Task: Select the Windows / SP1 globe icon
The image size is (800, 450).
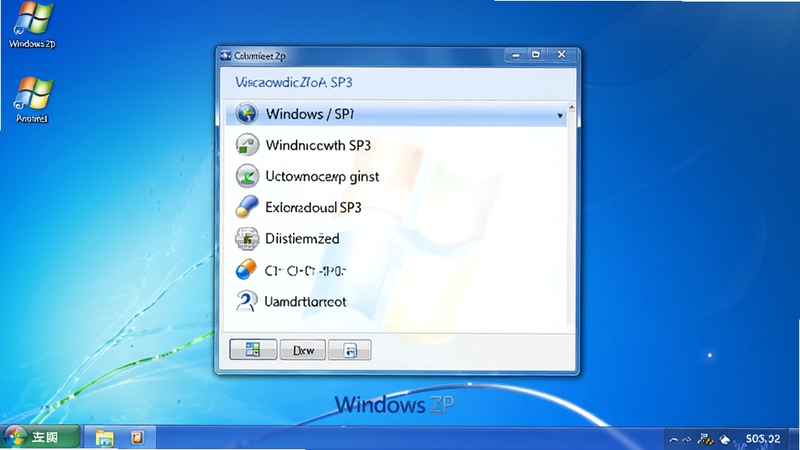Action: 246,113
